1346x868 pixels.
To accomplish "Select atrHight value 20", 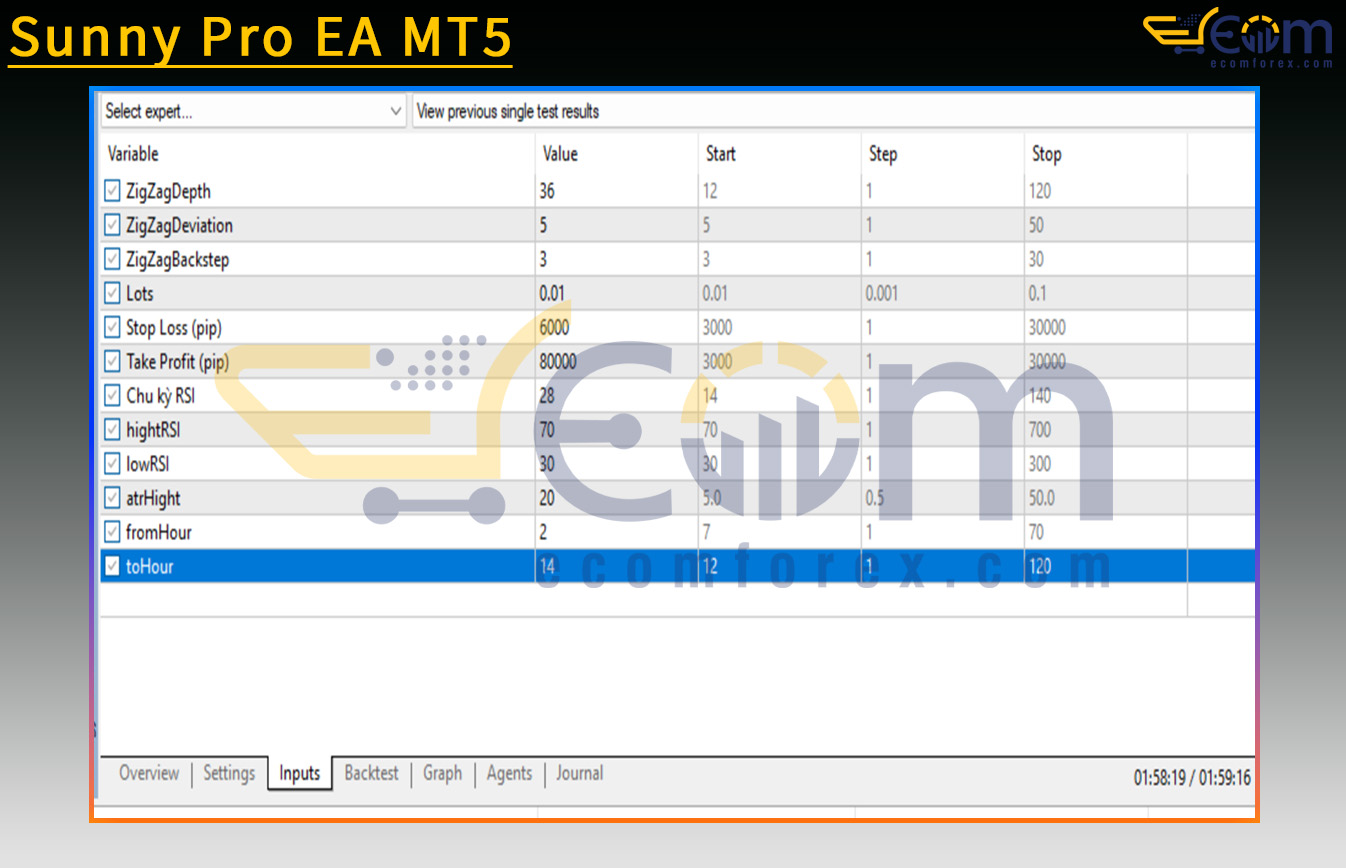I will pyautogui.click(x=547, y=497).
